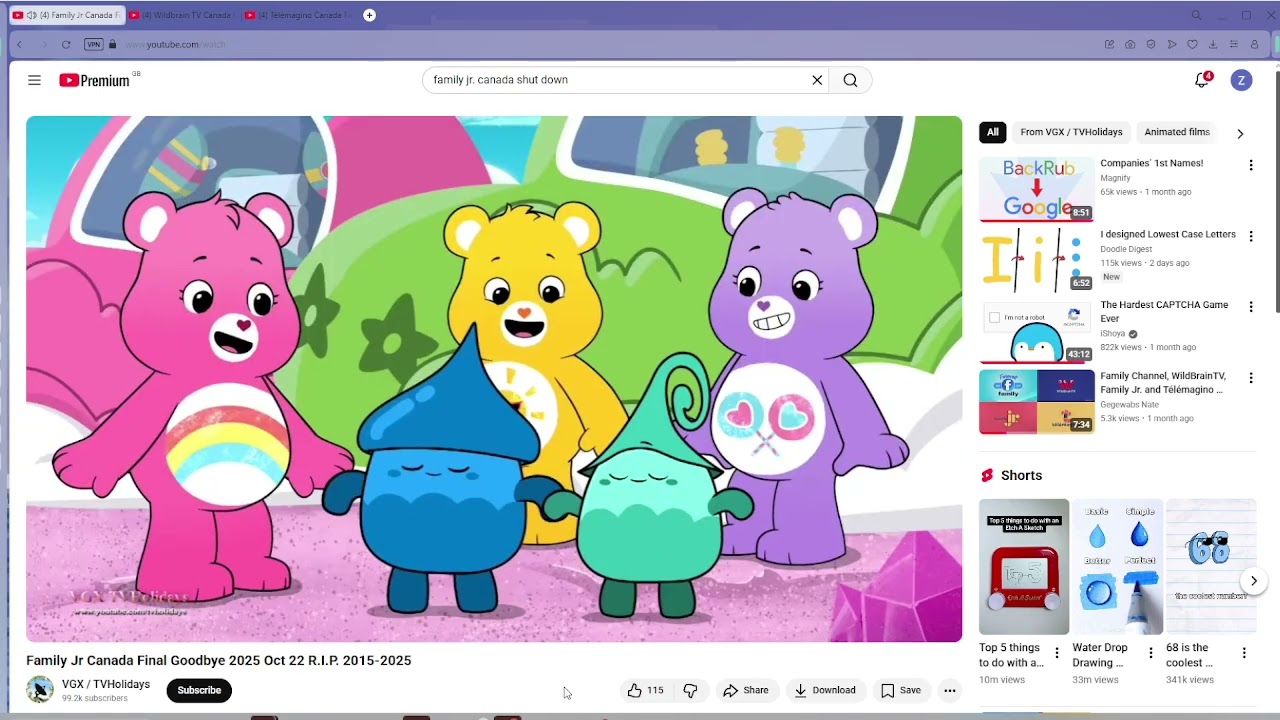This screenshot has width=1280, height=720.
Task: Select the From VGX / TVHolidays chip
Action: (x=1071, y=132)
